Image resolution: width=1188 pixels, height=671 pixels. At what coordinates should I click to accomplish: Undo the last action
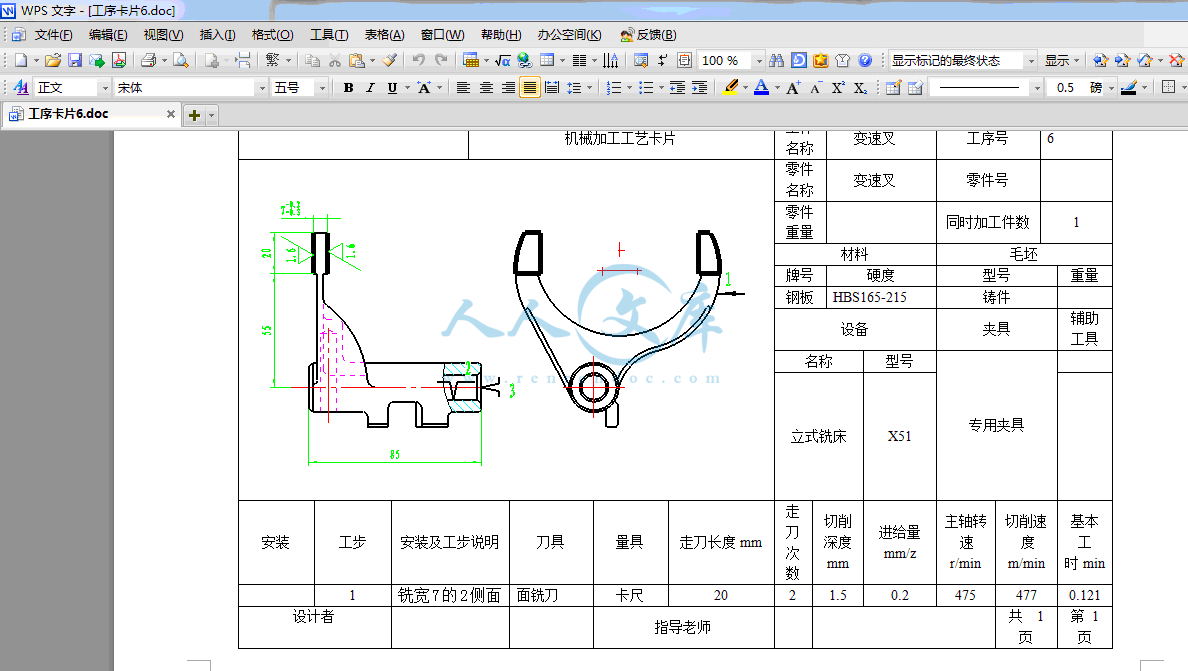[418, 61]
